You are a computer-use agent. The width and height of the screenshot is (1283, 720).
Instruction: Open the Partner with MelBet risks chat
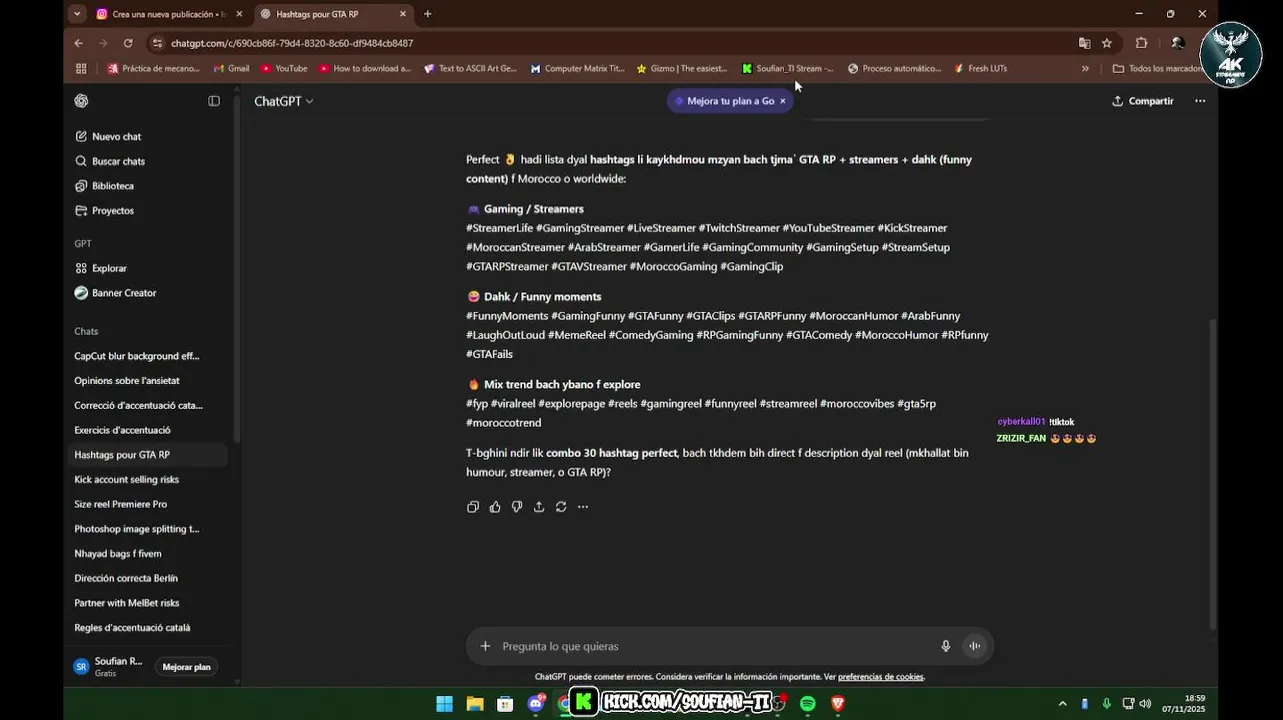point(127,603)
